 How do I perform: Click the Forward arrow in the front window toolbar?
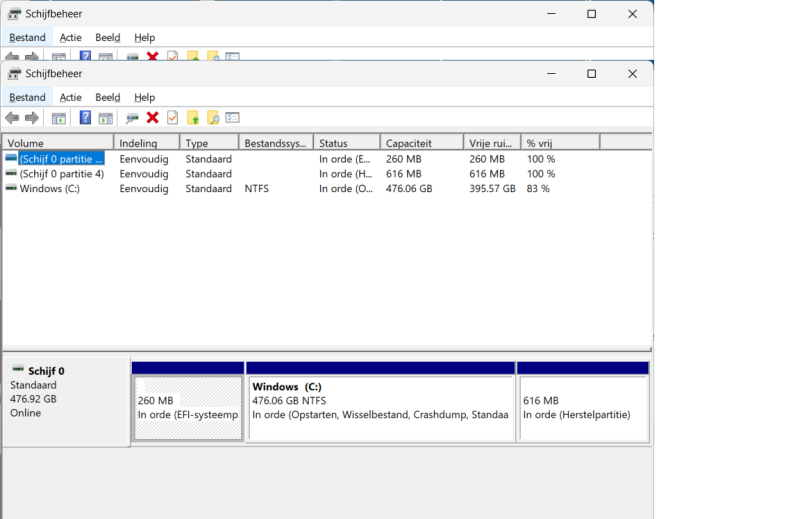[31, 118]
